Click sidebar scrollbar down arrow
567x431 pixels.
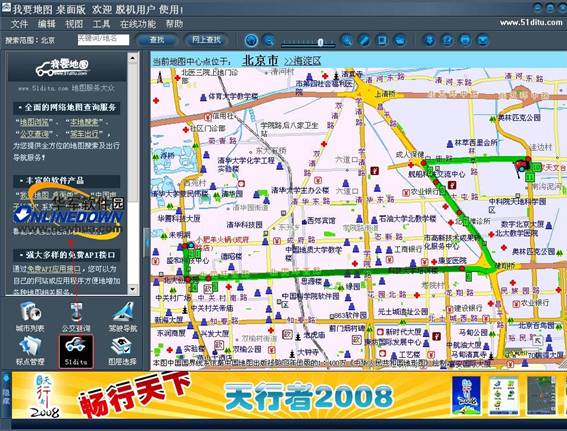(133, 289)
